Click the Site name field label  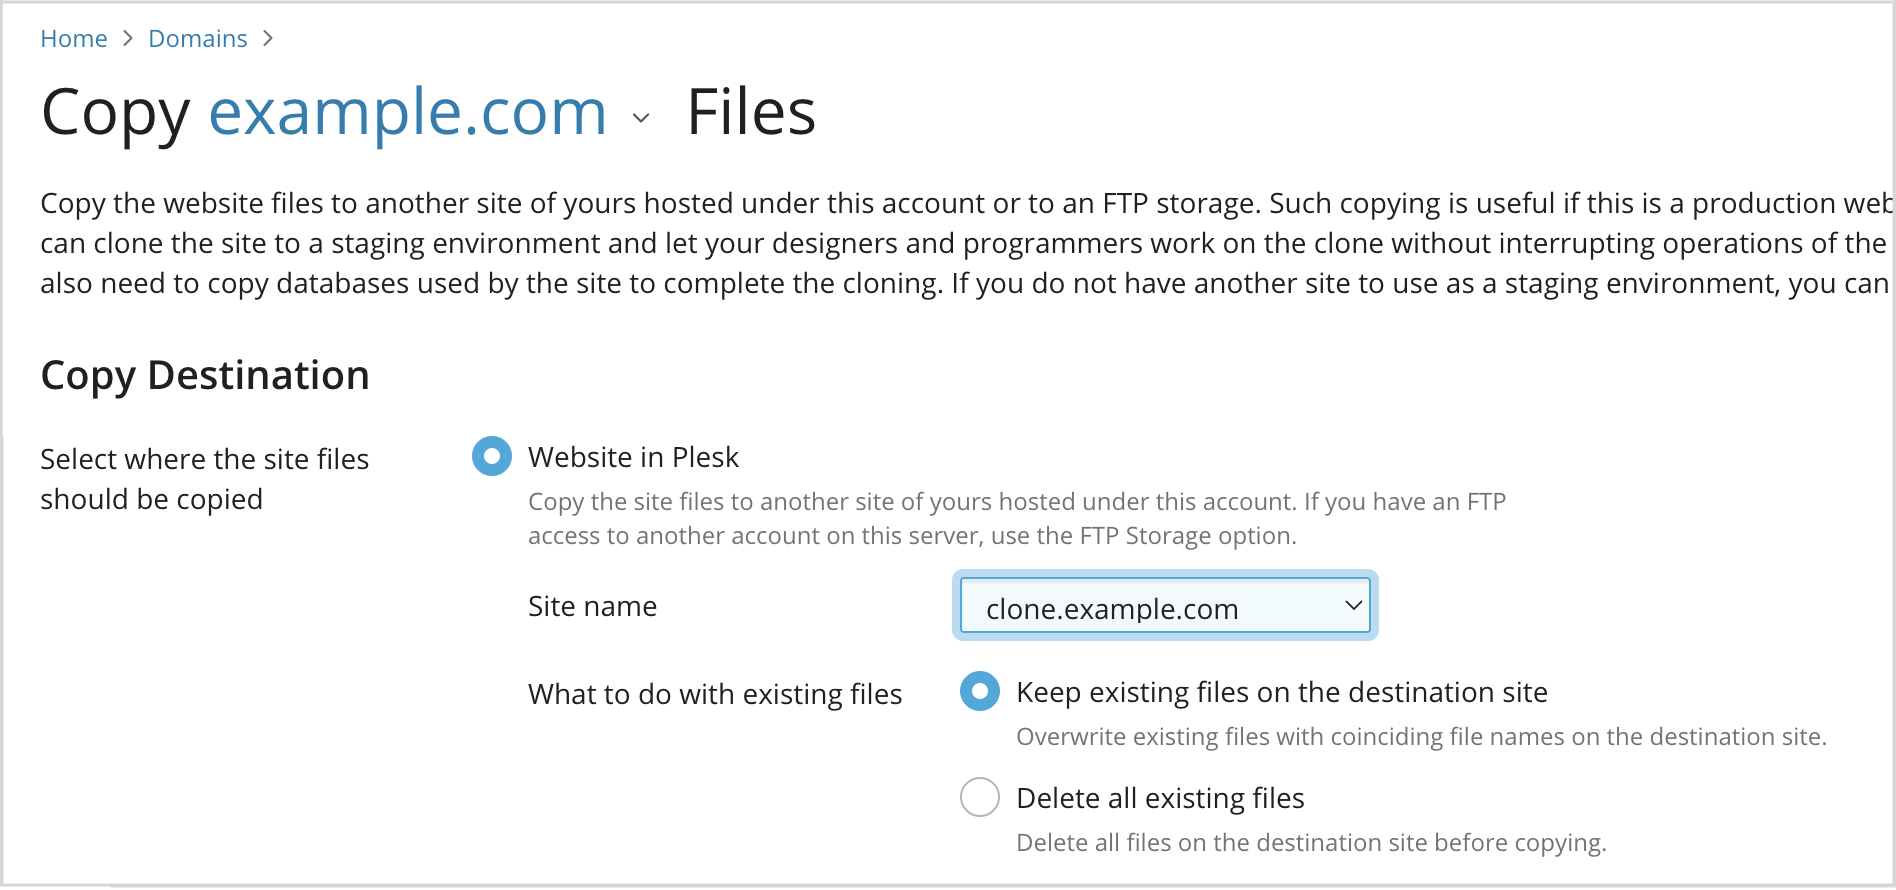click(x=593, y=606)
